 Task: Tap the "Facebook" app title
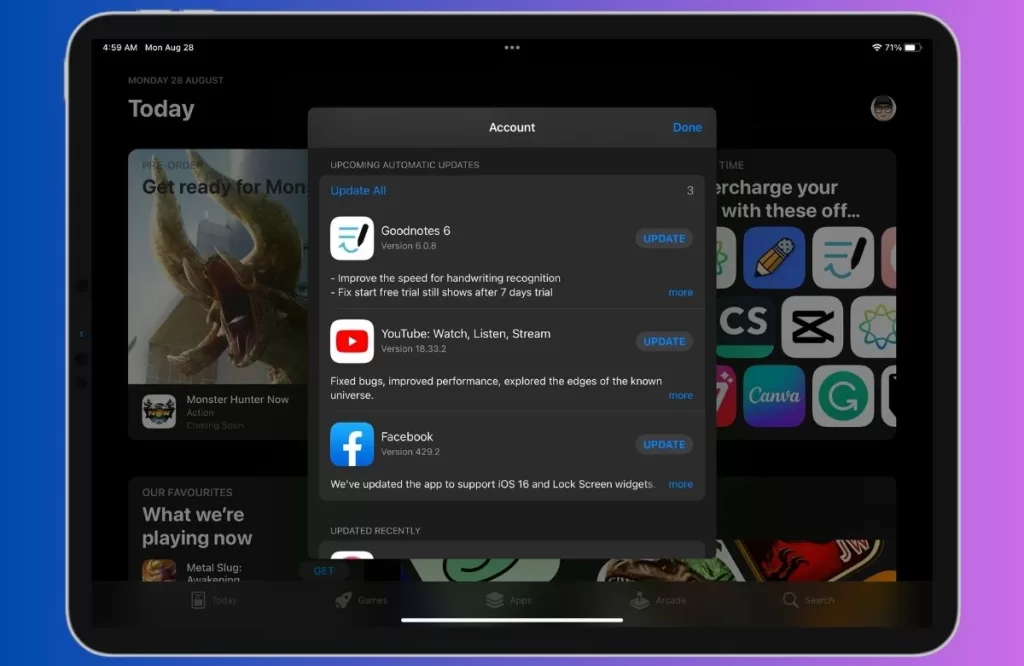coord(407,437)
